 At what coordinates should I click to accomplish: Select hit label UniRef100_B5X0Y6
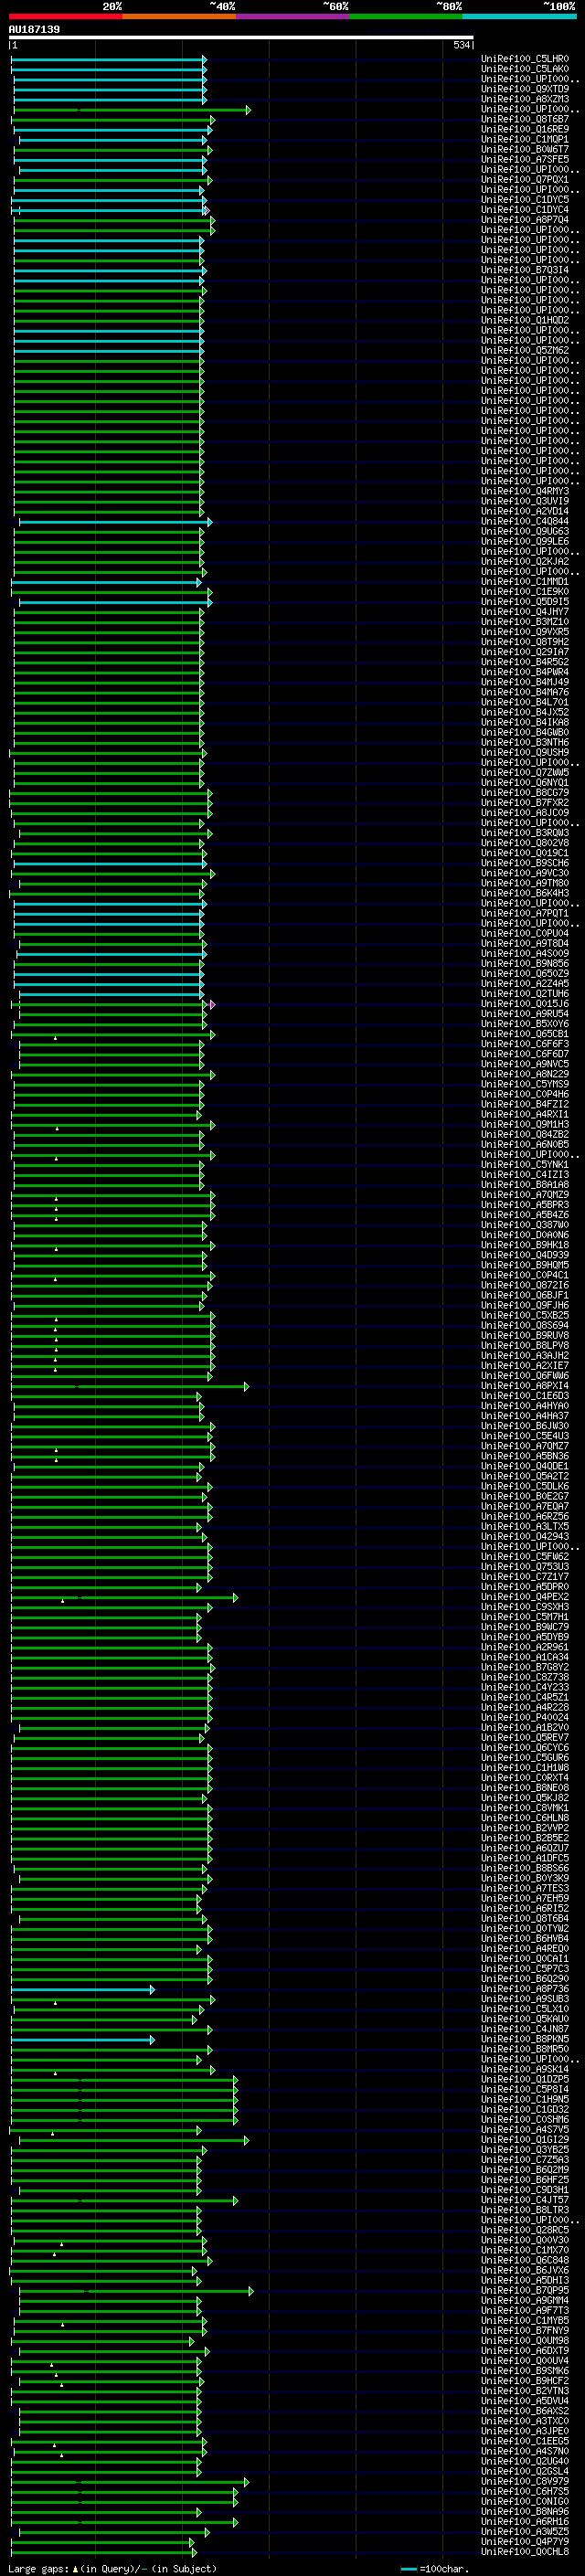[525, 1024]
